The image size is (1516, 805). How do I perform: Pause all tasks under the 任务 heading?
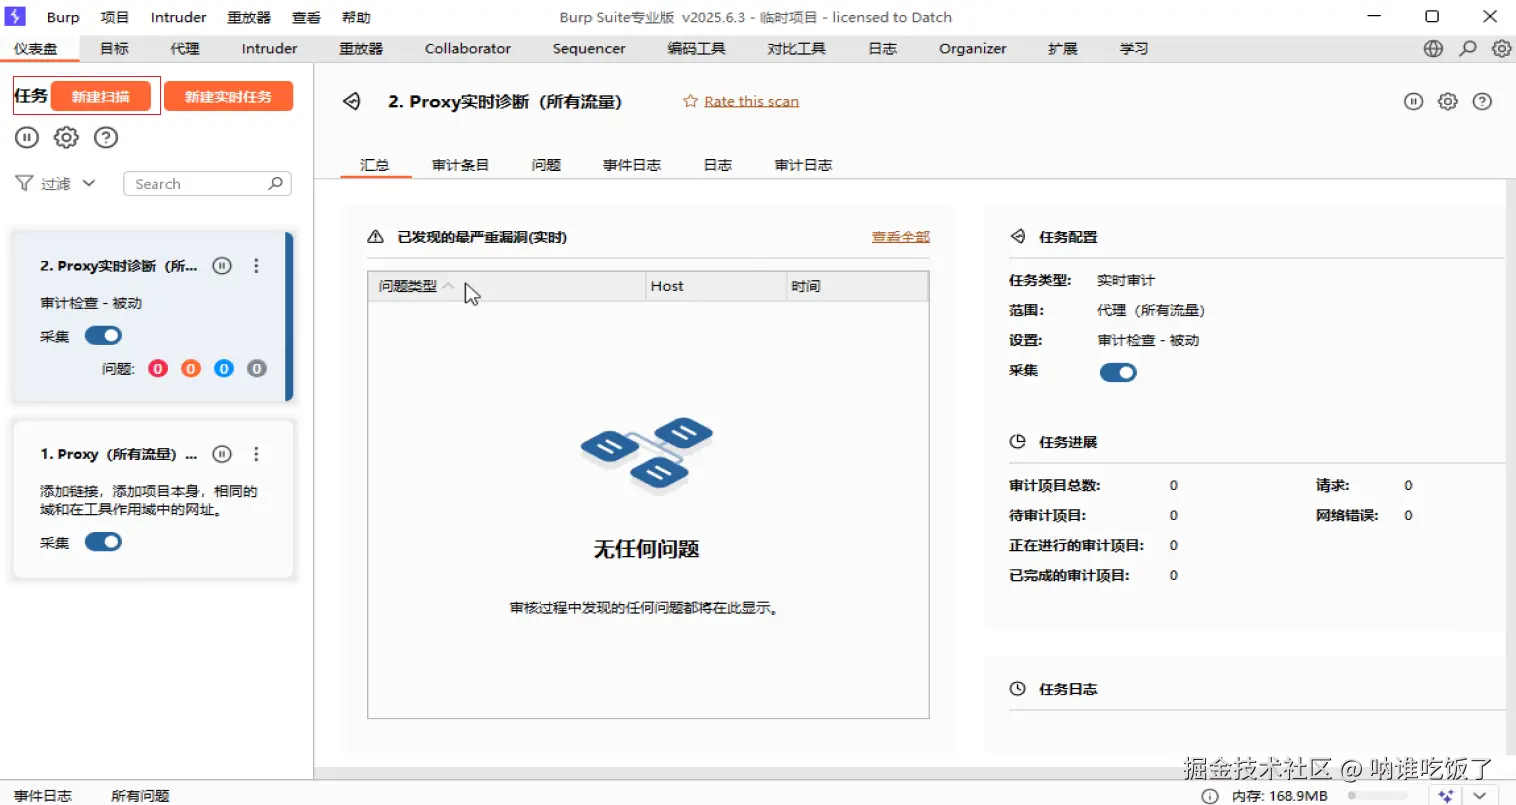pyautogui.click(x=27, y=138)
